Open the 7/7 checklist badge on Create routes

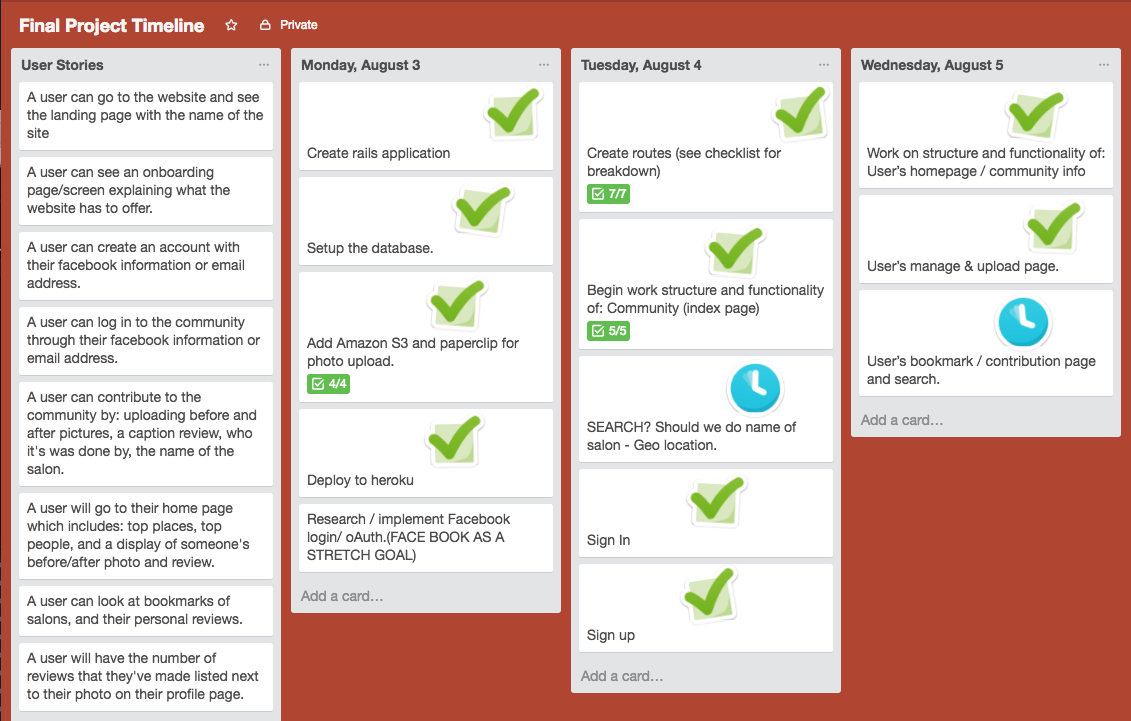(x=608, y=194)
